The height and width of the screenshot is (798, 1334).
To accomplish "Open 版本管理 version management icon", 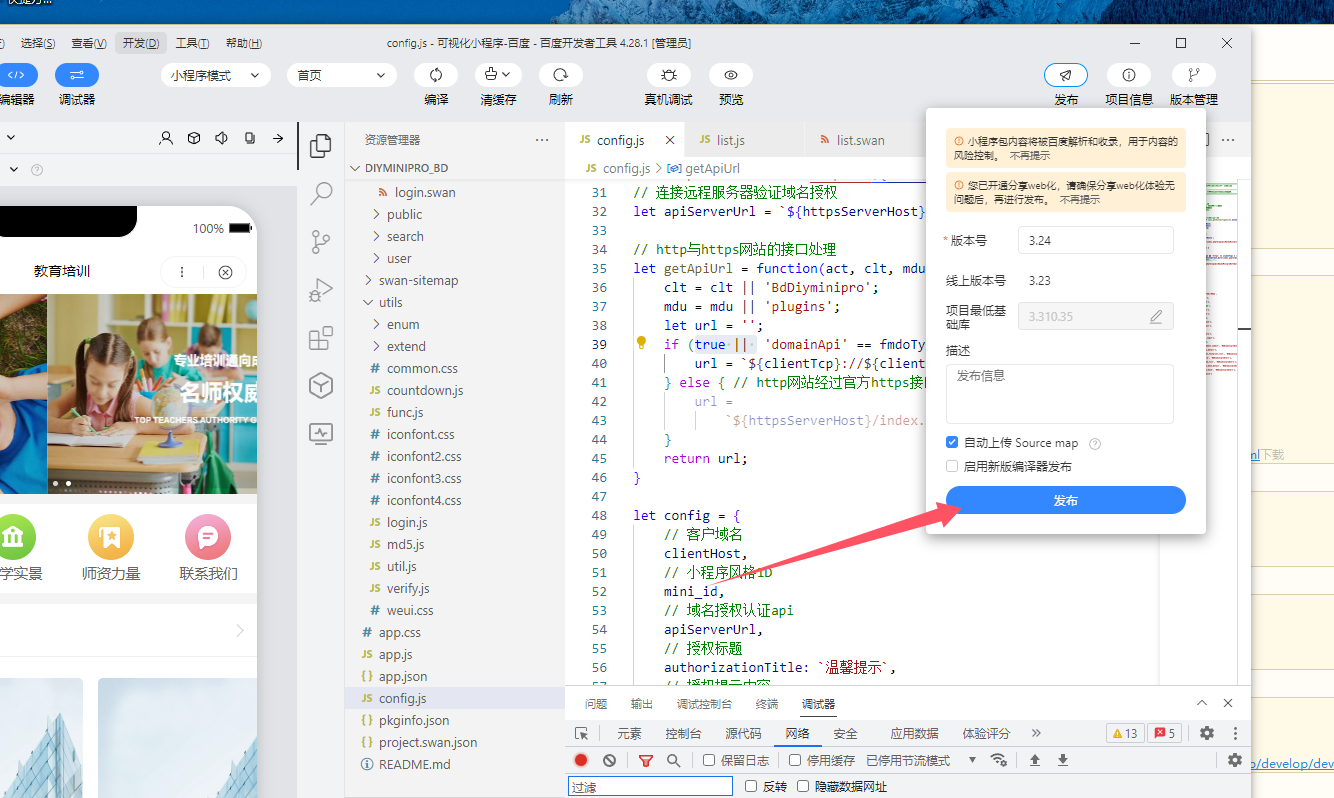I will click(x=1194, y=75).
